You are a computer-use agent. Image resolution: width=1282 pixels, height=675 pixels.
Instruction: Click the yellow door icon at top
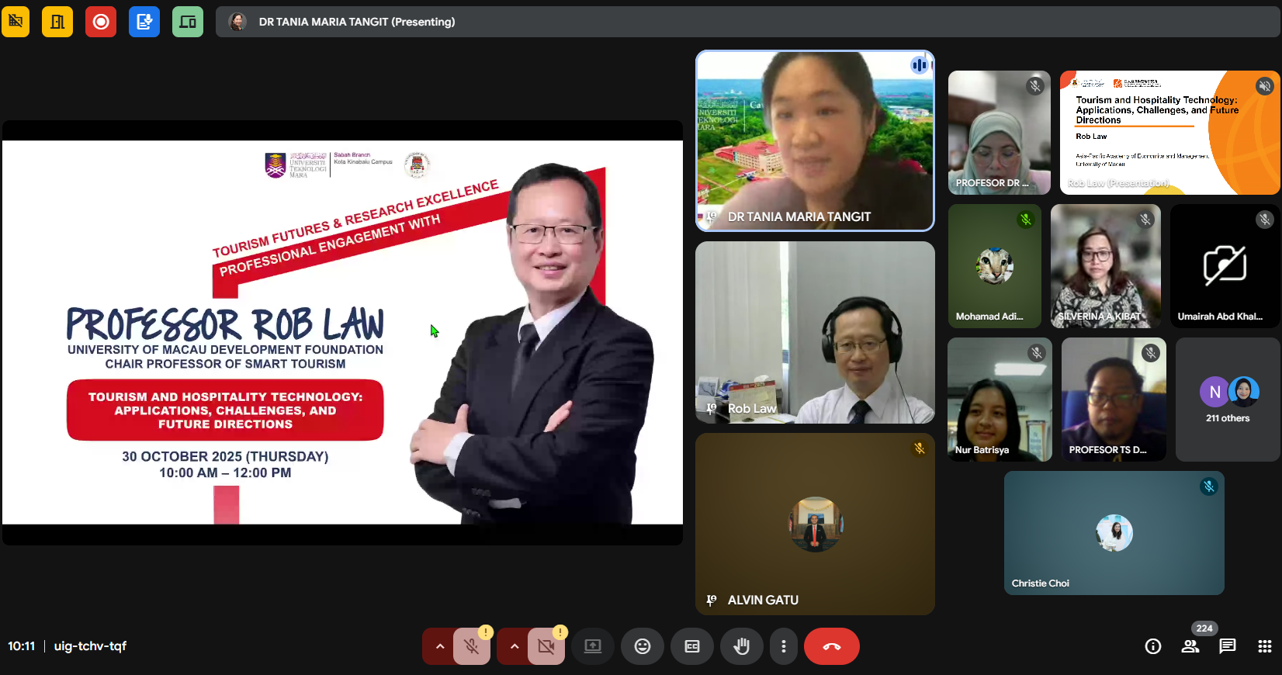click(x=57, y=21)
